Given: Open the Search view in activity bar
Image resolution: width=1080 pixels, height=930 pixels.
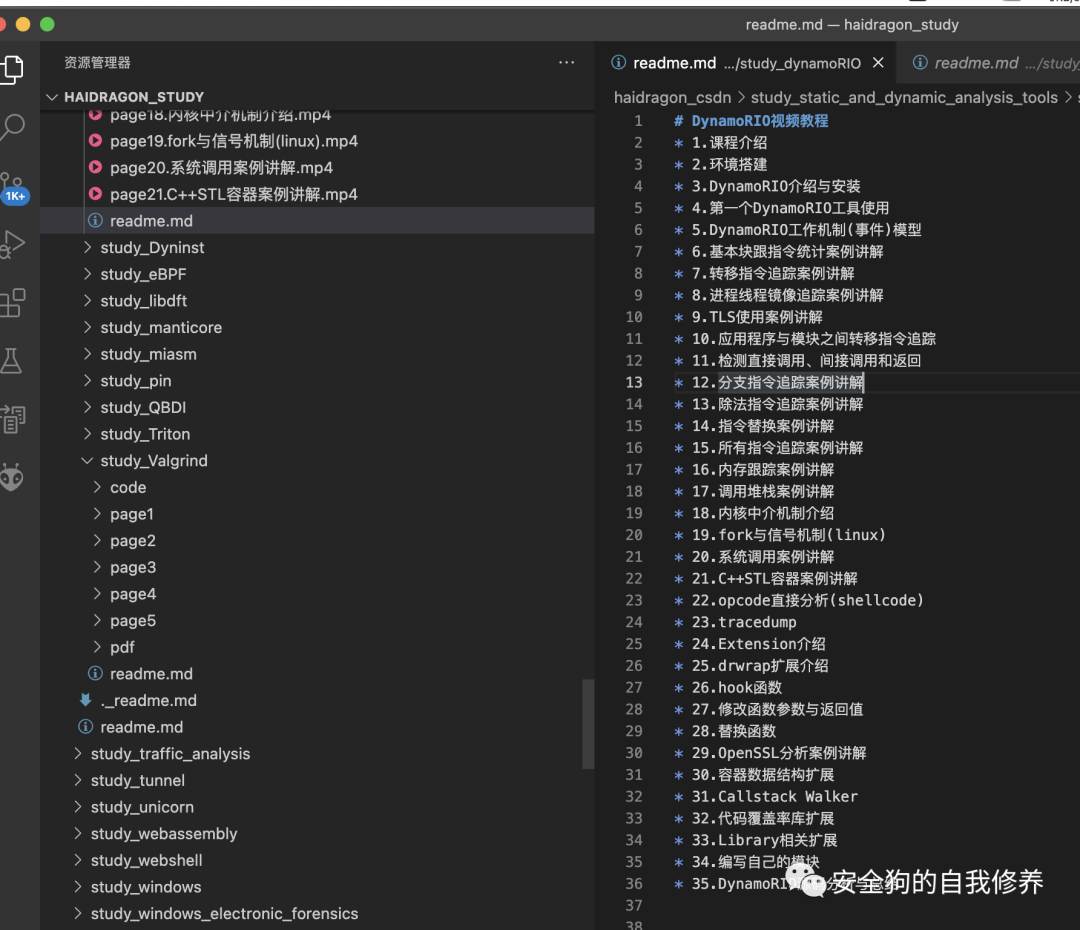Looking at the screenshot, I should tap(12, 127).
